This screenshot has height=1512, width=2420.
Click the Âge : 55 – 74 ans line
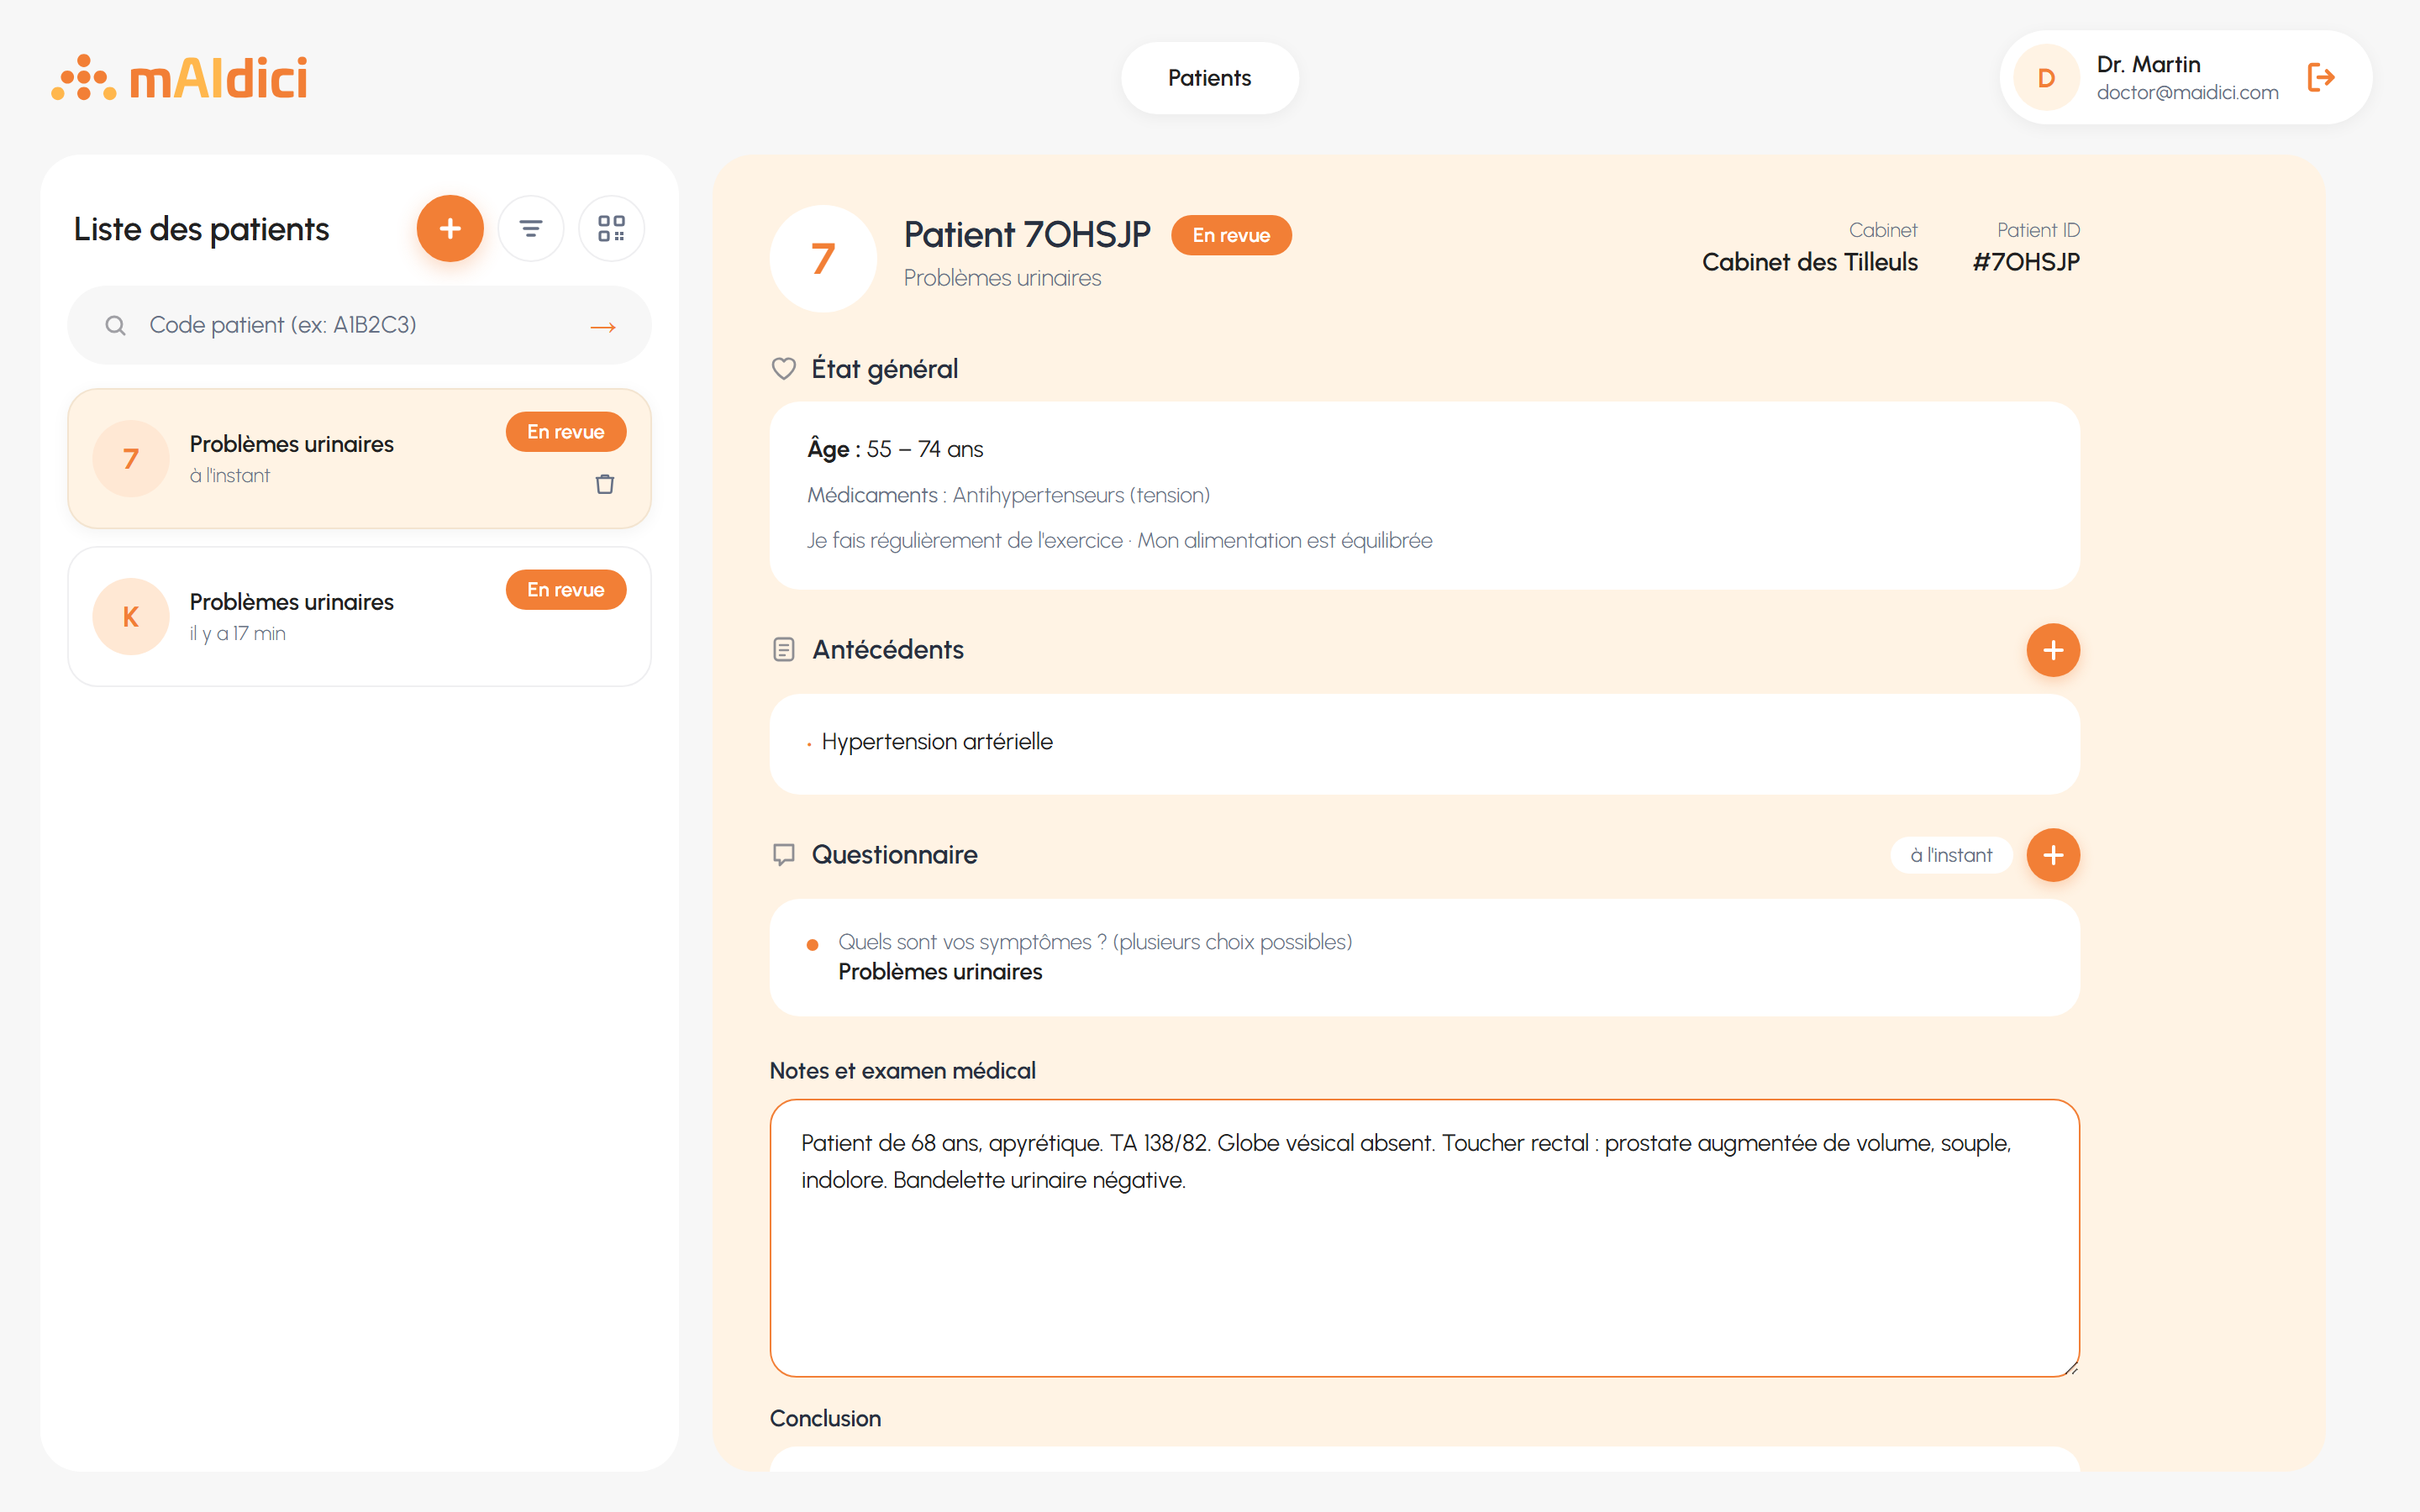point(895,450)
